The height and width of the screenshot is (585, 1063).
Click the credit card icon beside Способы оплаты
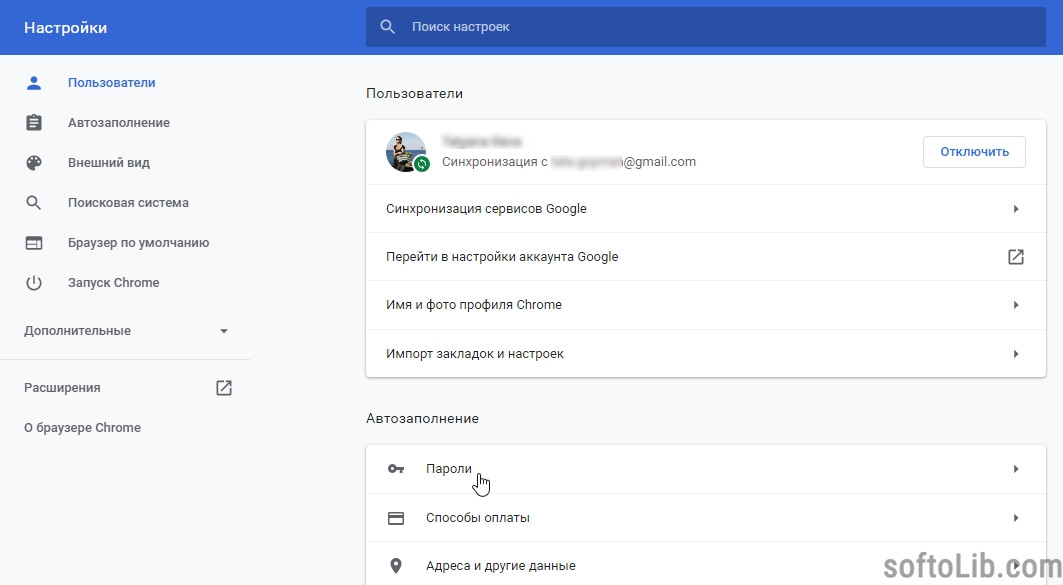click(x=396, y=518)
